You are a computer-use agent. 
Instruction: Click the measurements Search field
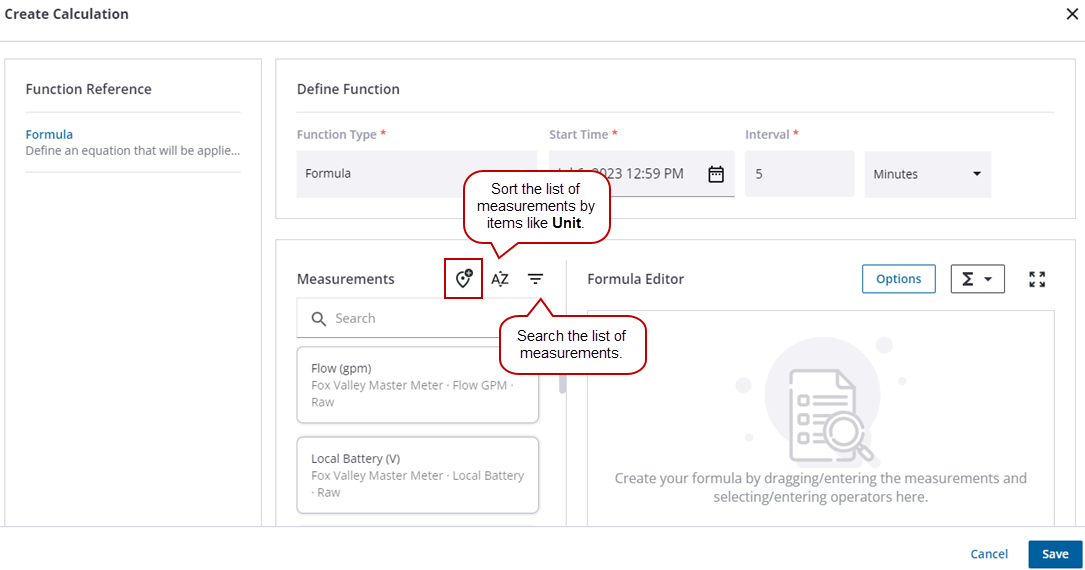coord(400,319)
